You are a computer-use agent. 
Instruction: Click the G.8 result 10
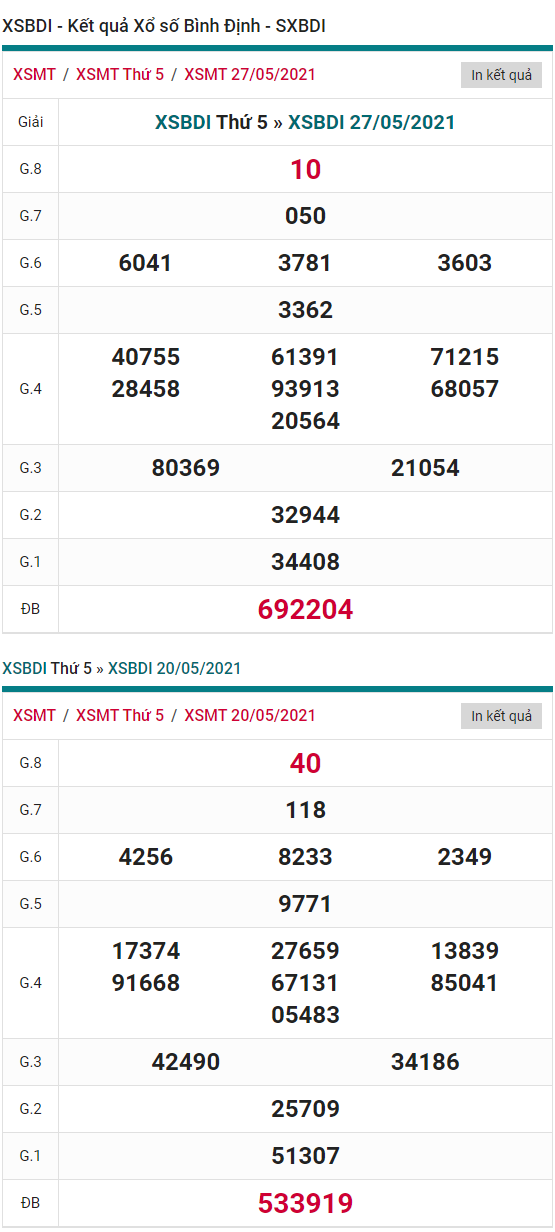click(x=305, y=169)
